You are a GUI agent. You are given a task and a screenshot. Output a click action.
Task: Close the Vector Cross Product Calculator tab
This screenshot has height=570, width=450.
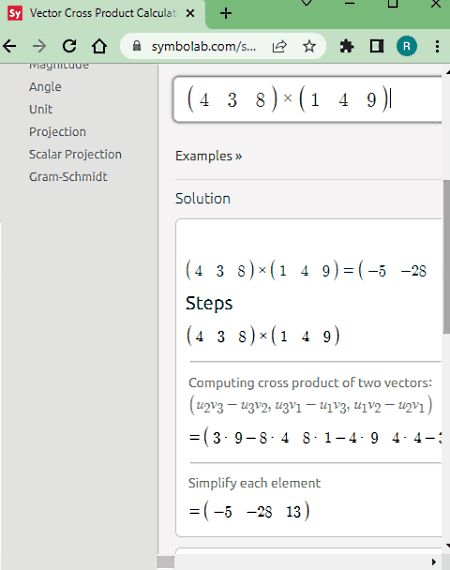[190, 13]
